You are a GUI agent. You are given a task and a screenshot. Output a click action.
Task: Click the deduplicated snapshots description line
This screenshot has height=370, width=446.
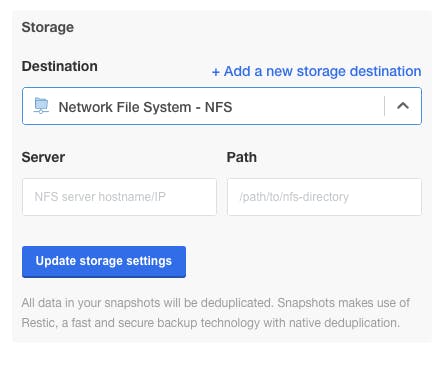(x=216, y=303)
